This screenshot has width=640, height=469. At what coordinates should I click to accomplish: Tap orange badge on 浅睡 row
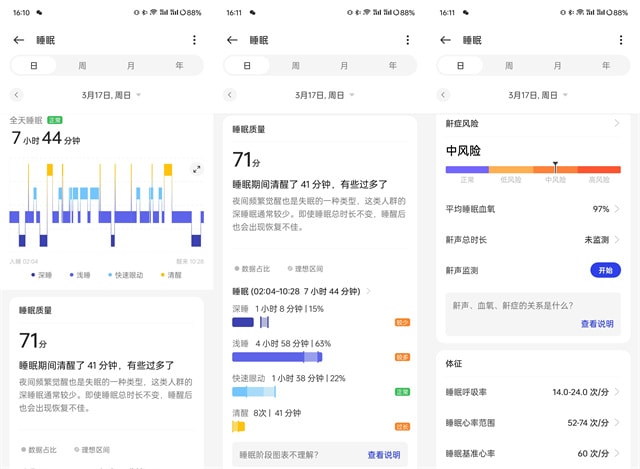click(x=402, y=357)
